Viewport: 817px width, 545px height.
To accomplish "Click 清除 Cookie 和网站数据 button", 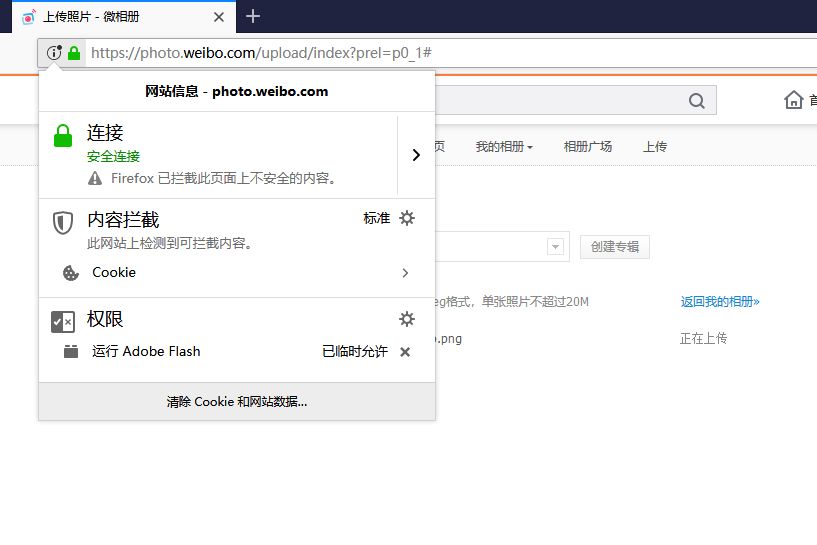I will [x=237, y=402].
